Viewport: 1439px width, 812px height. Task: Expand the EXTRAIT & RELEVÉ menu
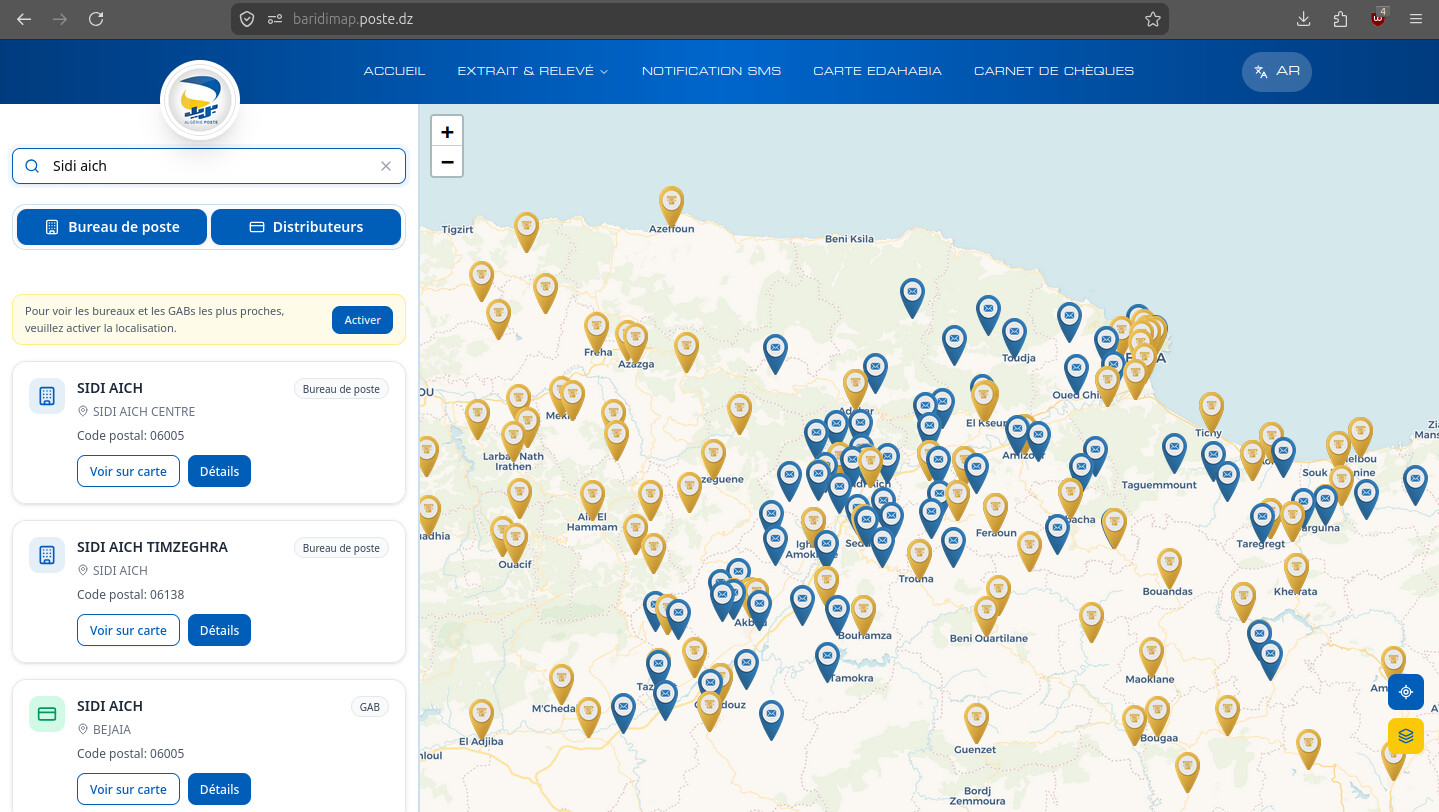coord(533,71)
